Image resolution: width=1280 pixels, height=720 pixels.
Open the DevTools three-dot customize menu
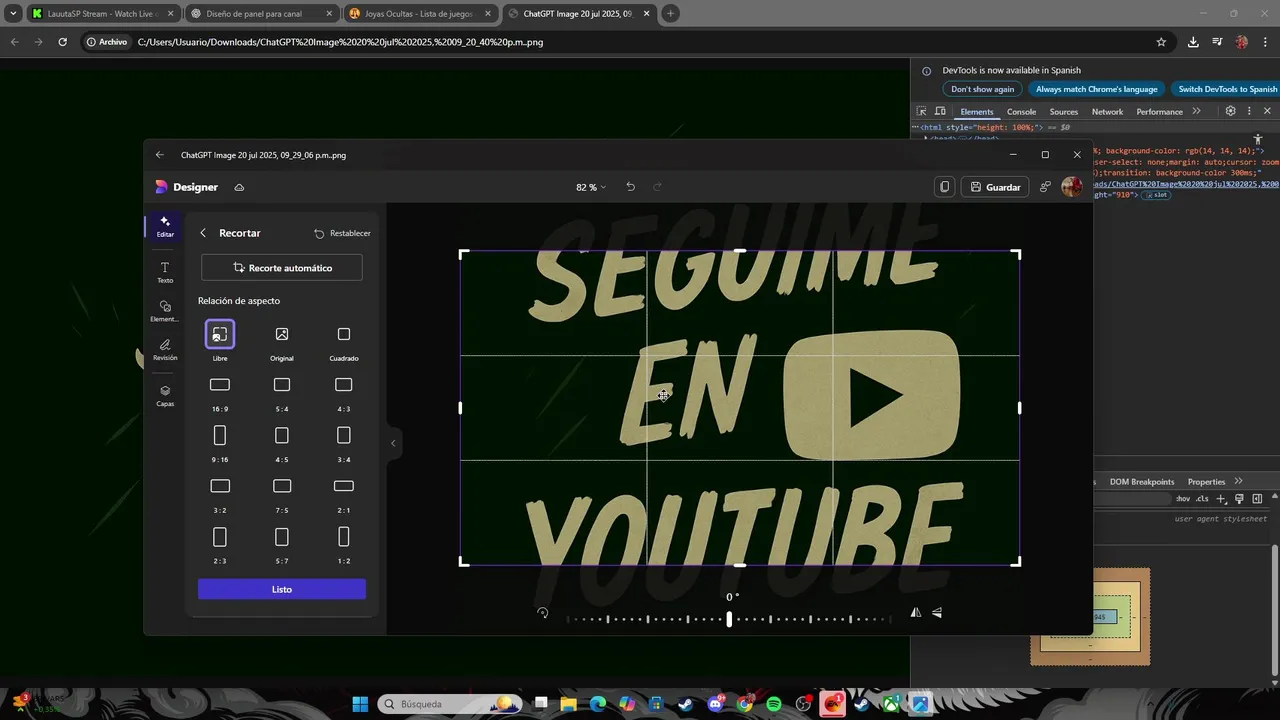[1249, 111]
